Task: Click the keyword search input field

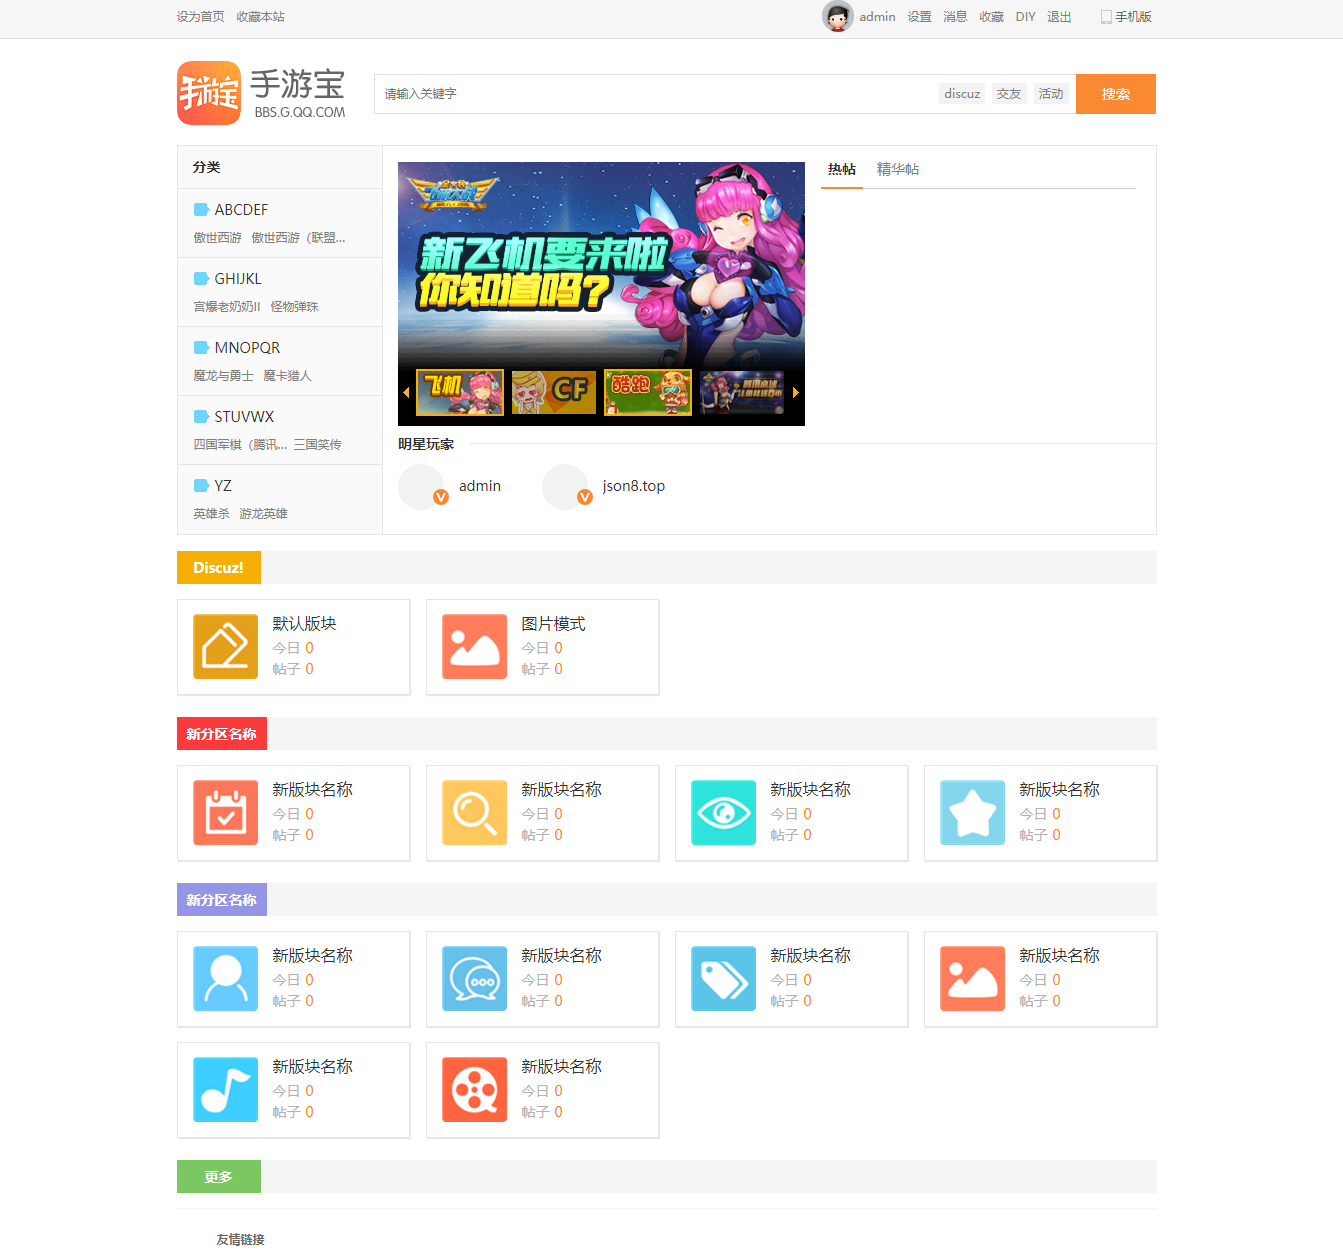Action: [650, 94]
